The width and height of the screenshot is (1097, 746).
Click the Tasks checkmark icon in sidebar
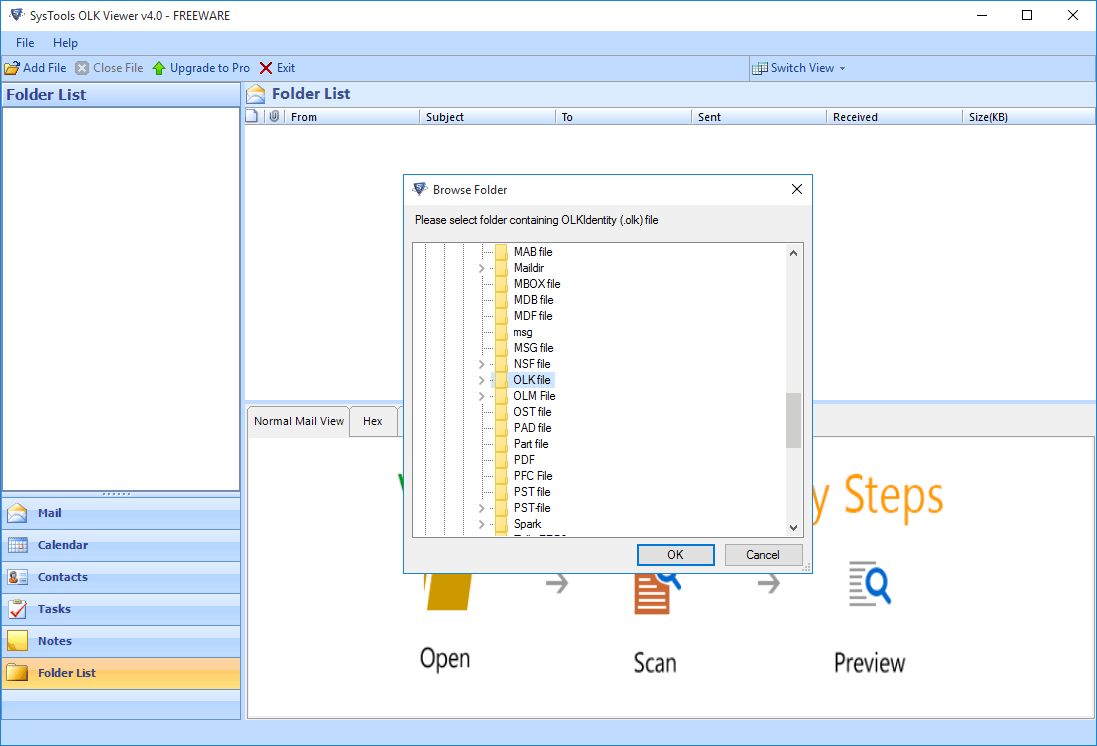17,609
